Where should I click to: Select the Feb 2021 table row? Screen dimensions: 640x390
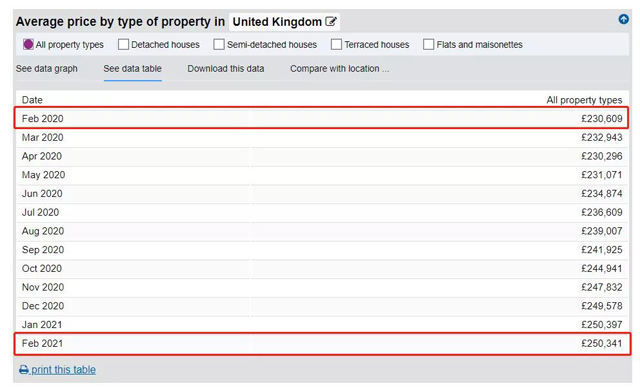pos(322,343)
